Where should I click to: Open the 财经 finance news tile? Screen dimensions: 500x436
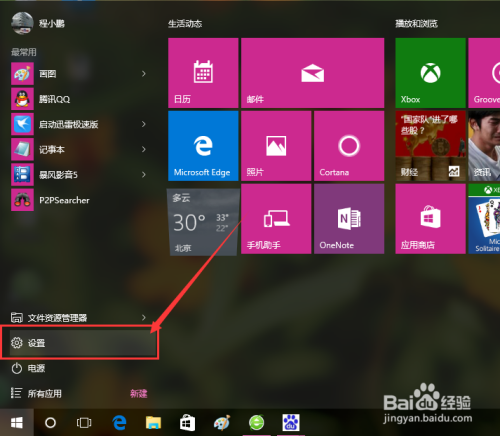(430, 146)
